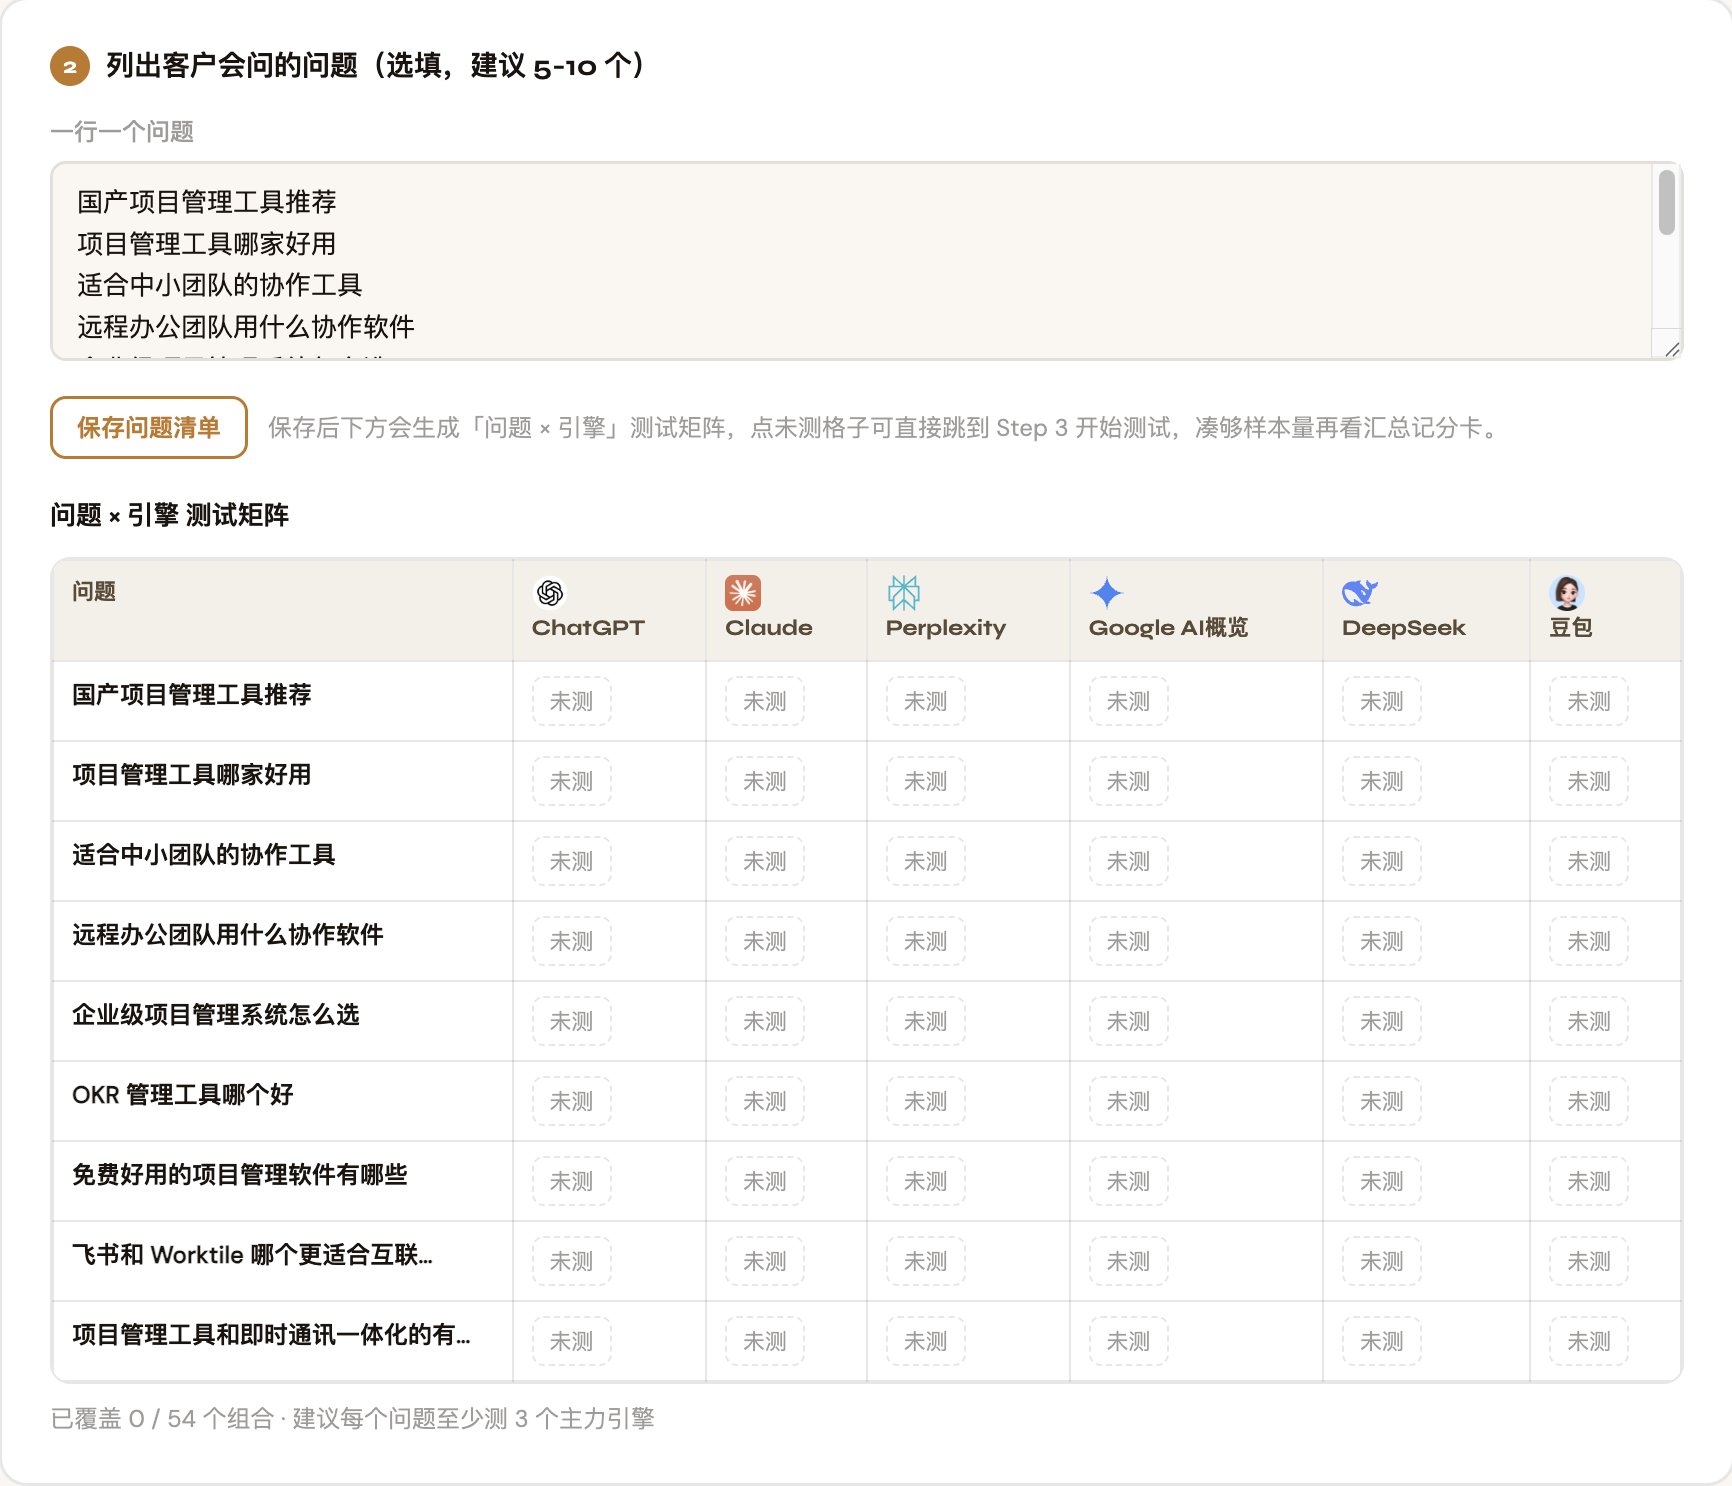Click 未测 for 企业级项目管理系统怎么选 under ChatGPT

click(x=572, y=1021)
